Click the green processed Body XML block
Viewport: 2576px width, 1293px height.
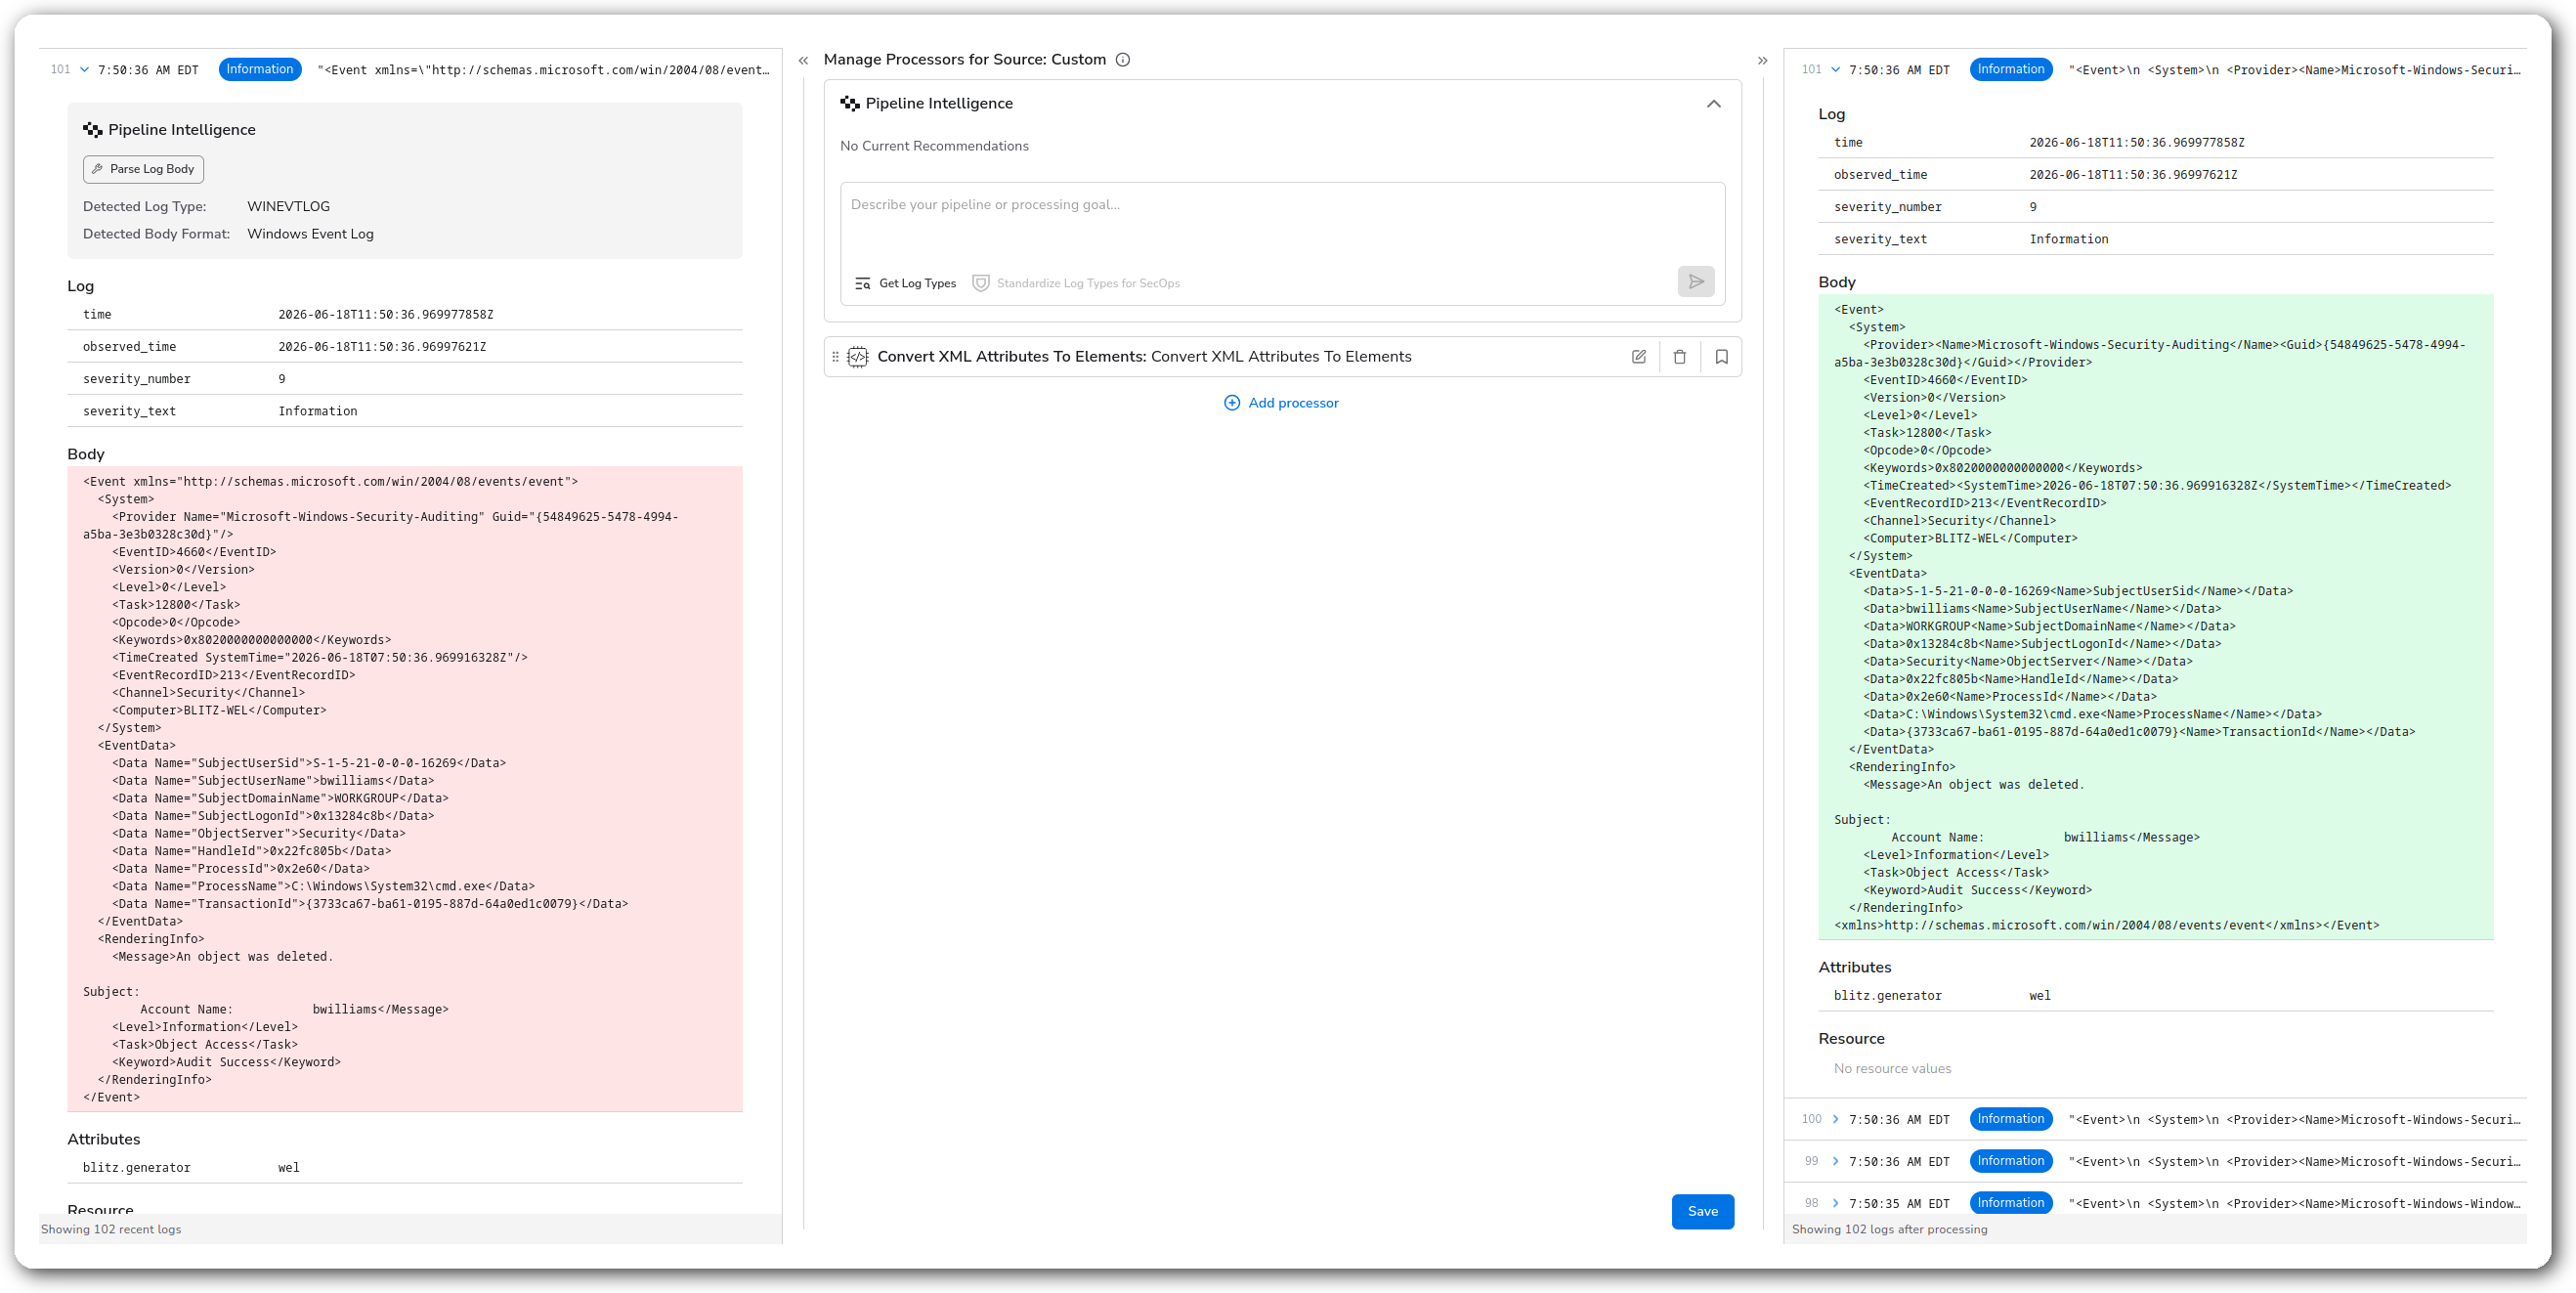2155,617
